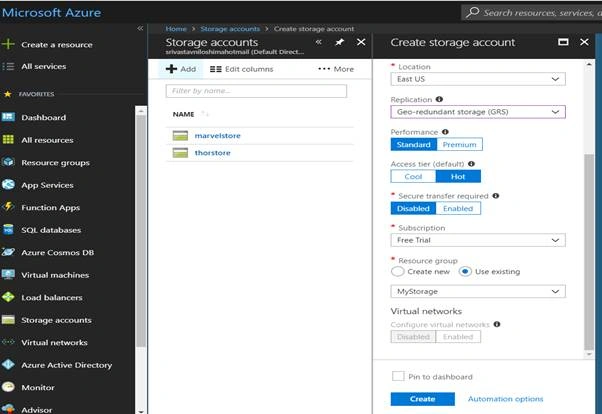Click the Load balancers diamond icon
The height and width of the screenshot is (414, 602).
click(x=8, y=297)
